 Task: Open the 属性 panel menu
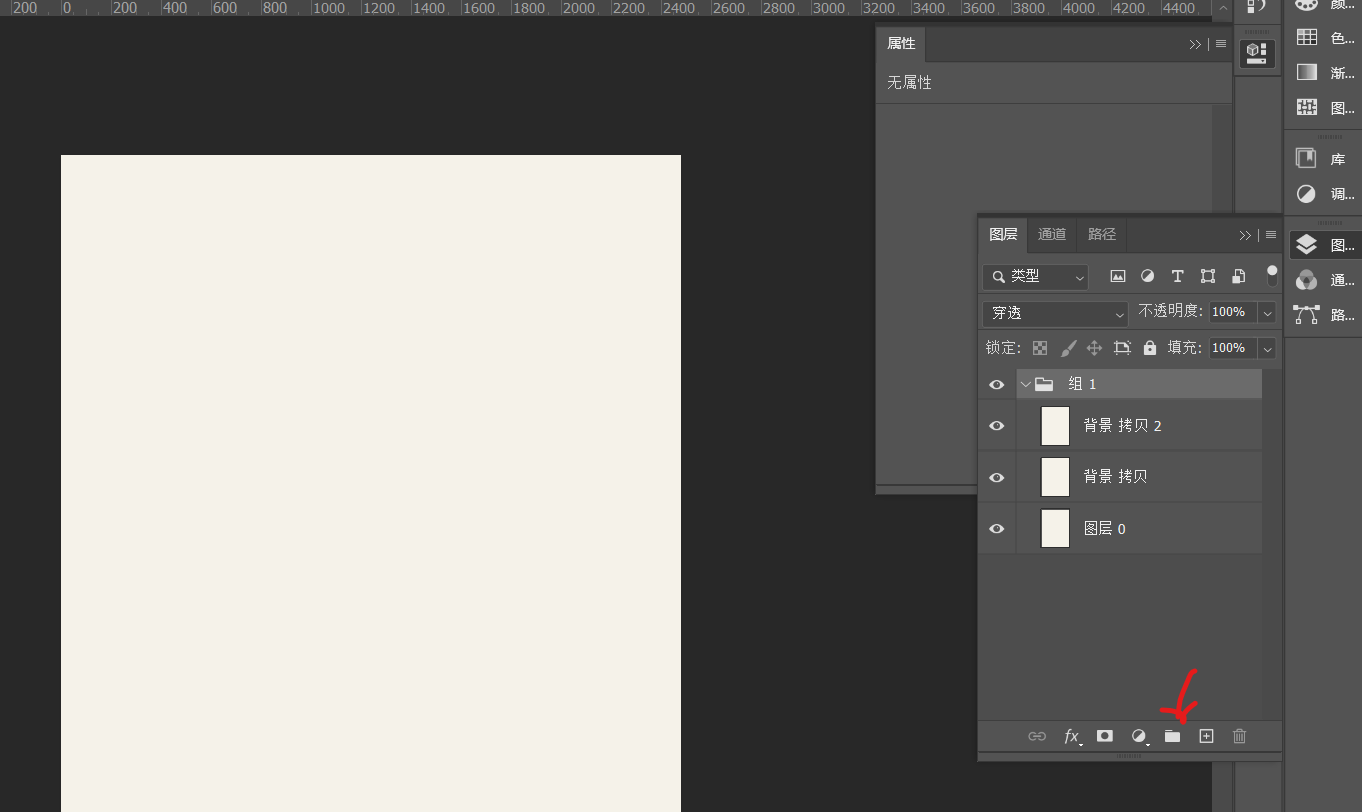1221,44
